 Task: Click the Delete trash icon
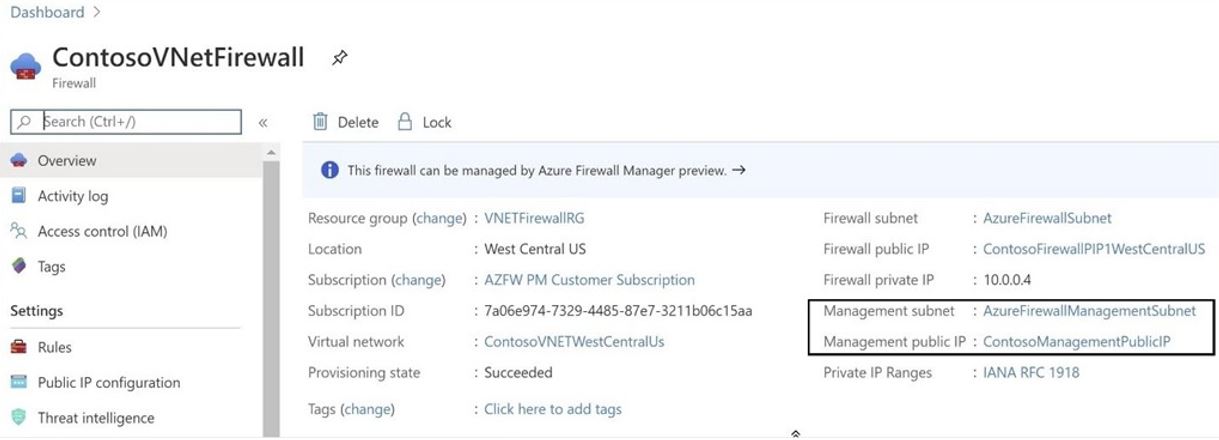[320, 121]
